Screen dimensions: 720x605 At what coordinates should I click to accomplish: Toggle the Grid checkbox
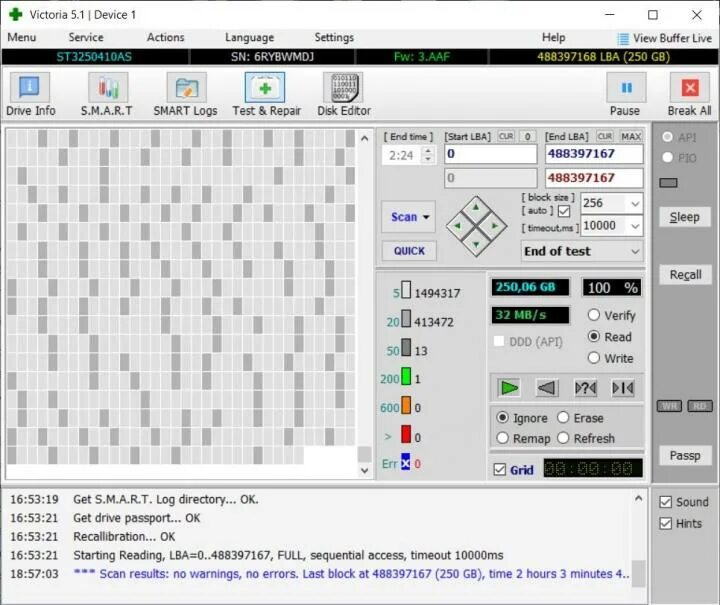[500, 470]
